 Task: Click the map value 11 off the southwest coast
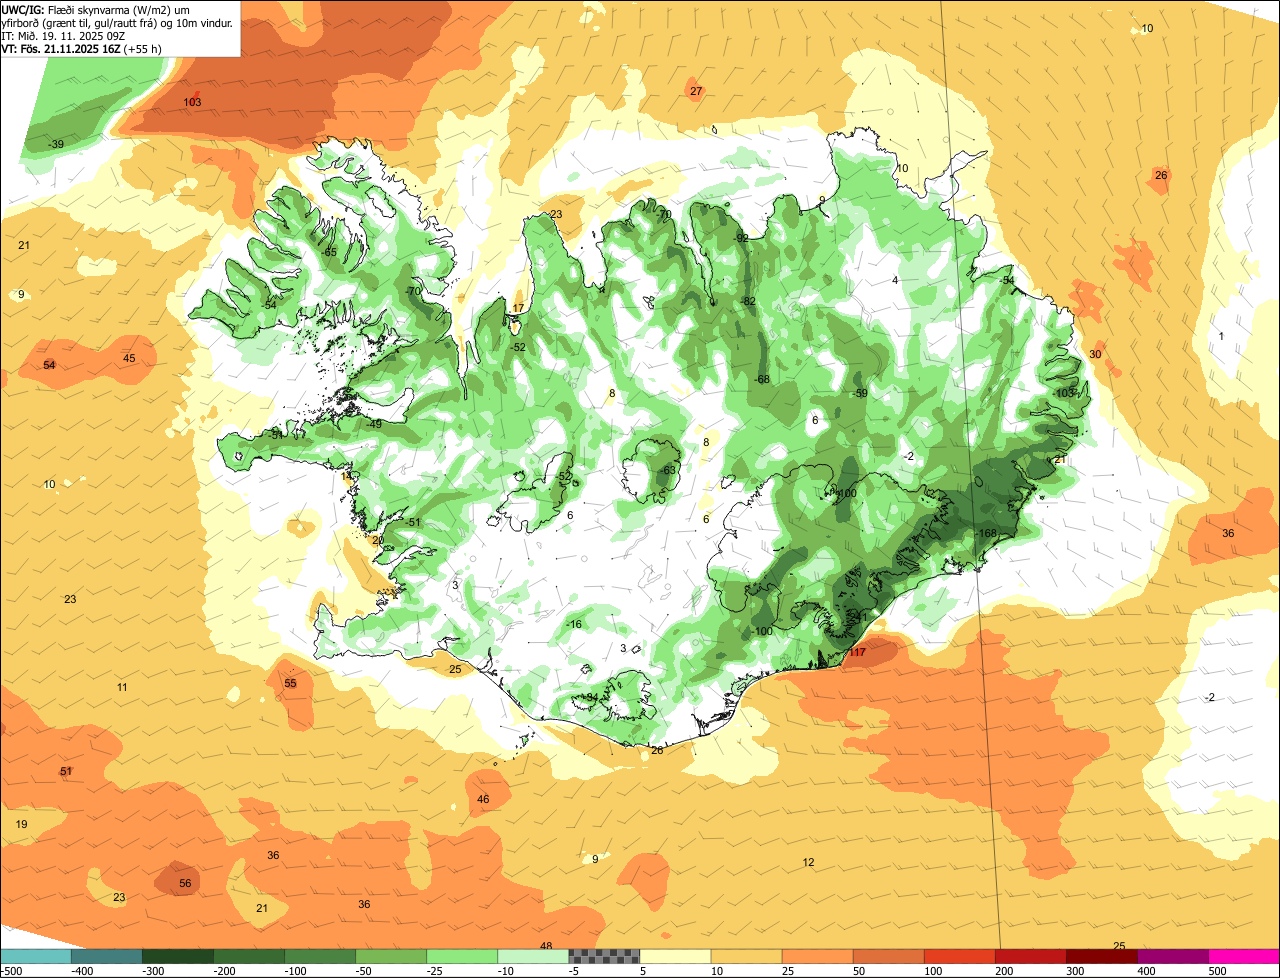122,687
